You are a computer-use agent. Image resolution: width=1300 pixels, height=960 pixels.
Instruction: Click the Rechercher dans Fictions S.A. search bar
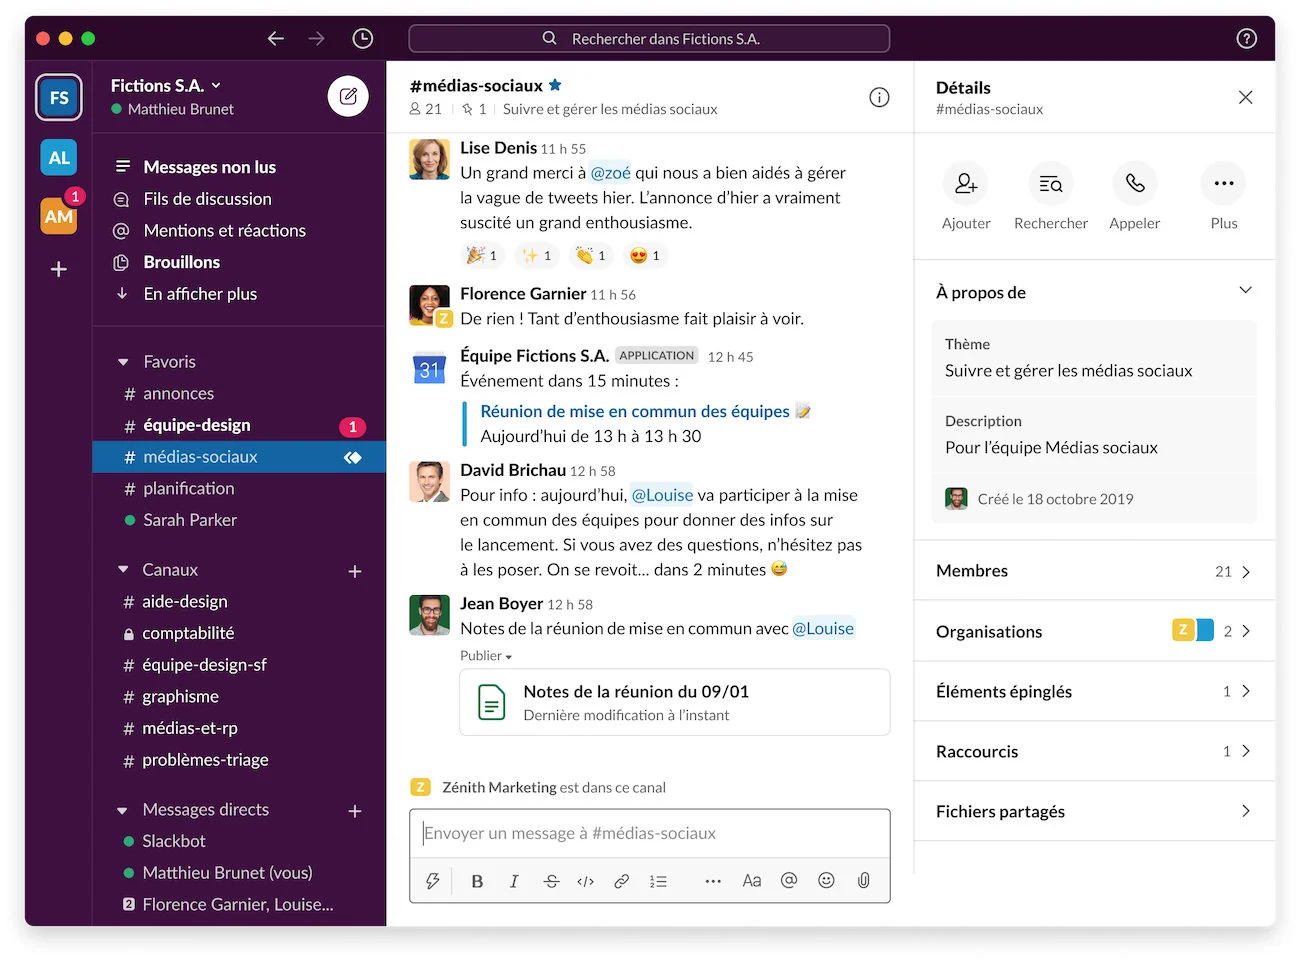[x=649, y=38]
